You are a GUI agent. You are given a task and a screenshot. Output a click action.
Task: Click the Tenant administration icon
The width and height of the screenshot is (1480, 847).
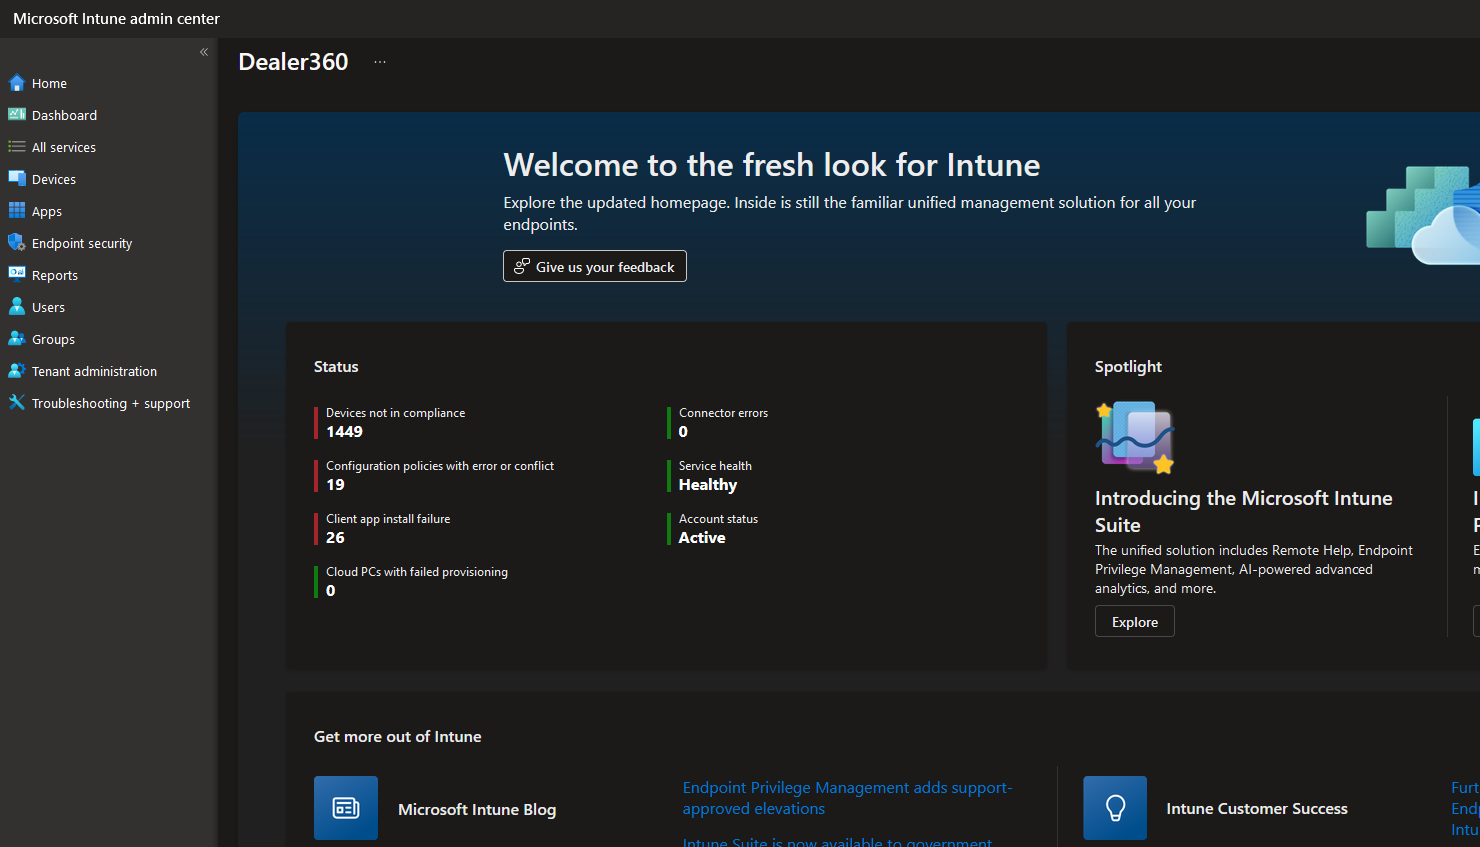[x=17, y=371]
